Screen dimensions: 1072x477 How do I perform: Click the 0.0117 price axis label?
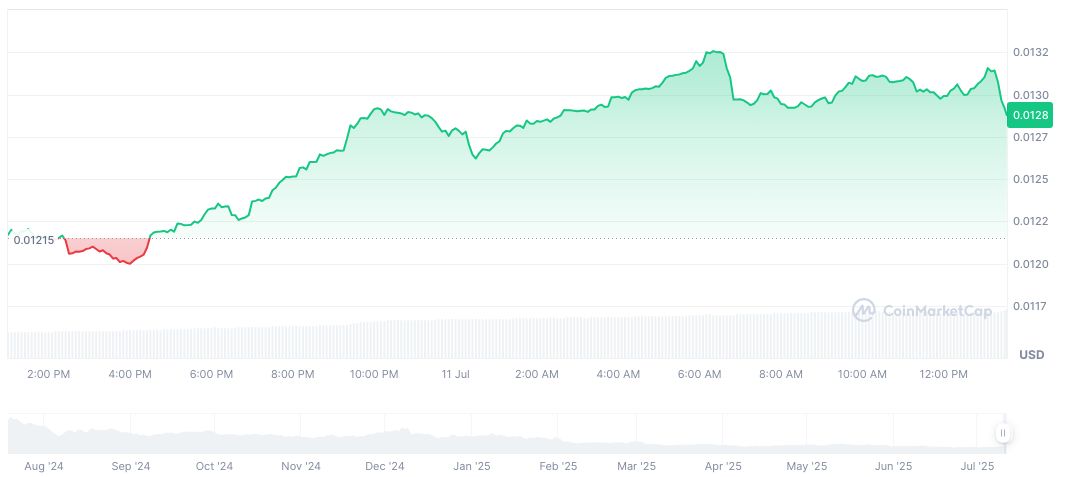coord(1029,306)
